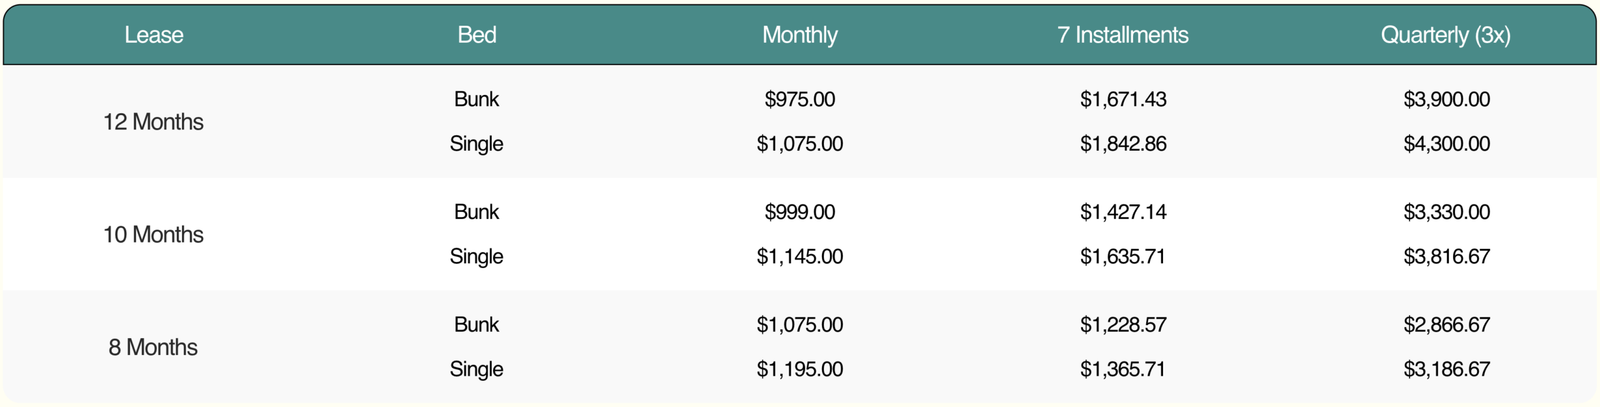The image size is (1600, 407).
Task: Click the $3,816.67 quarterly amount
Action: click(x=1446, y=257)
